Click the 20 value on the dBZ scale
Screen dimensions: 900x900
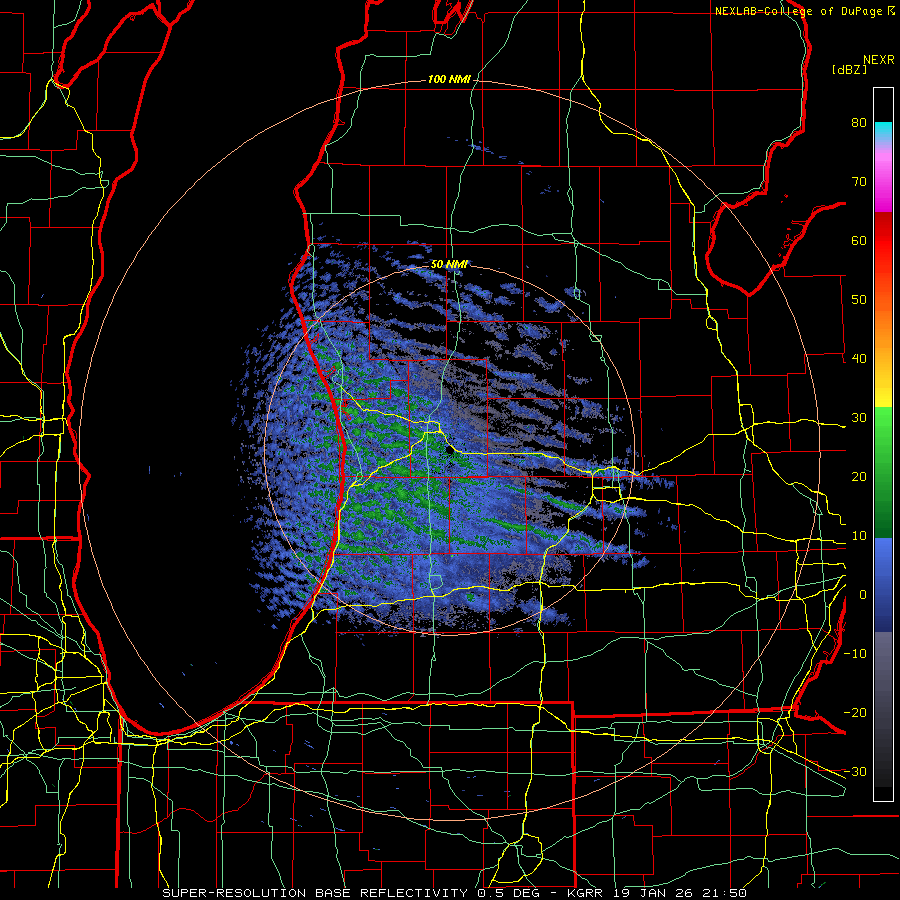[x=859, y=476]
